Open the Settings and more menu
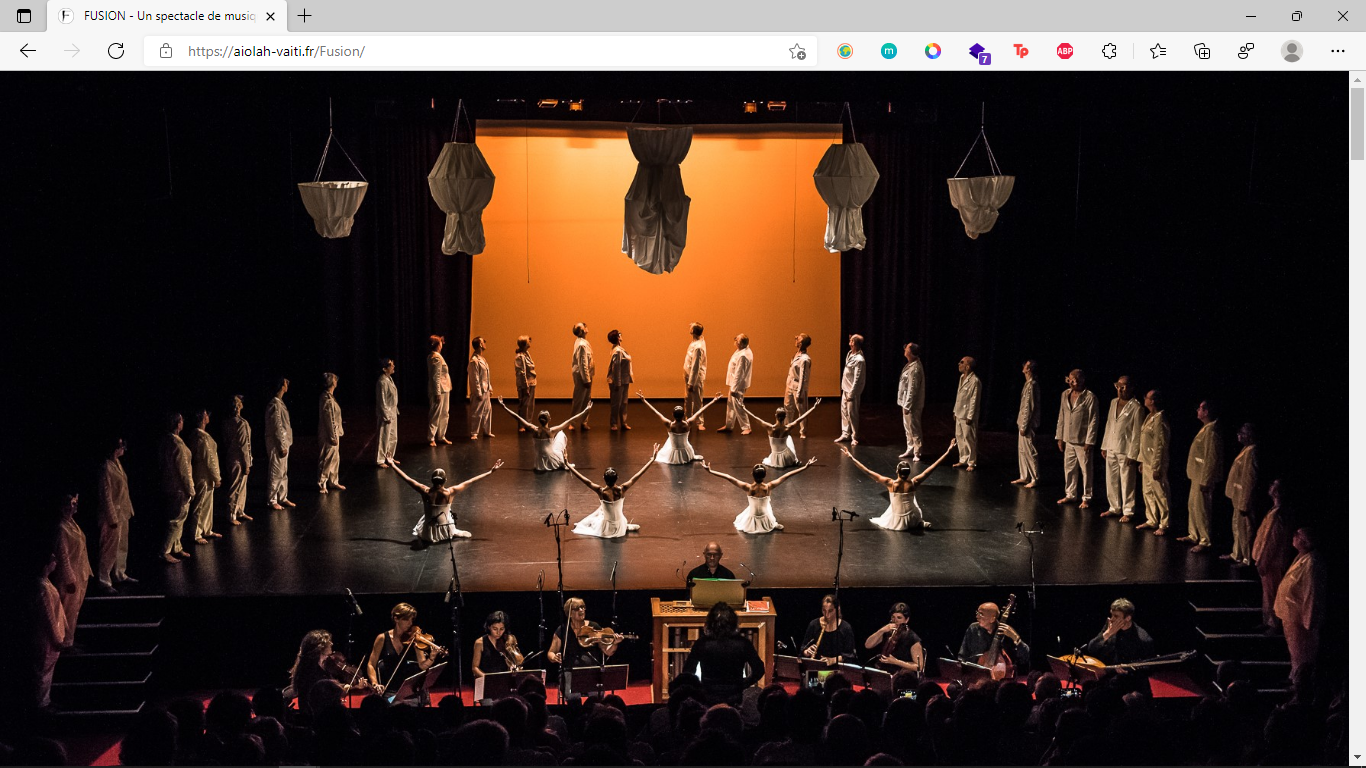 [1337, 50]
